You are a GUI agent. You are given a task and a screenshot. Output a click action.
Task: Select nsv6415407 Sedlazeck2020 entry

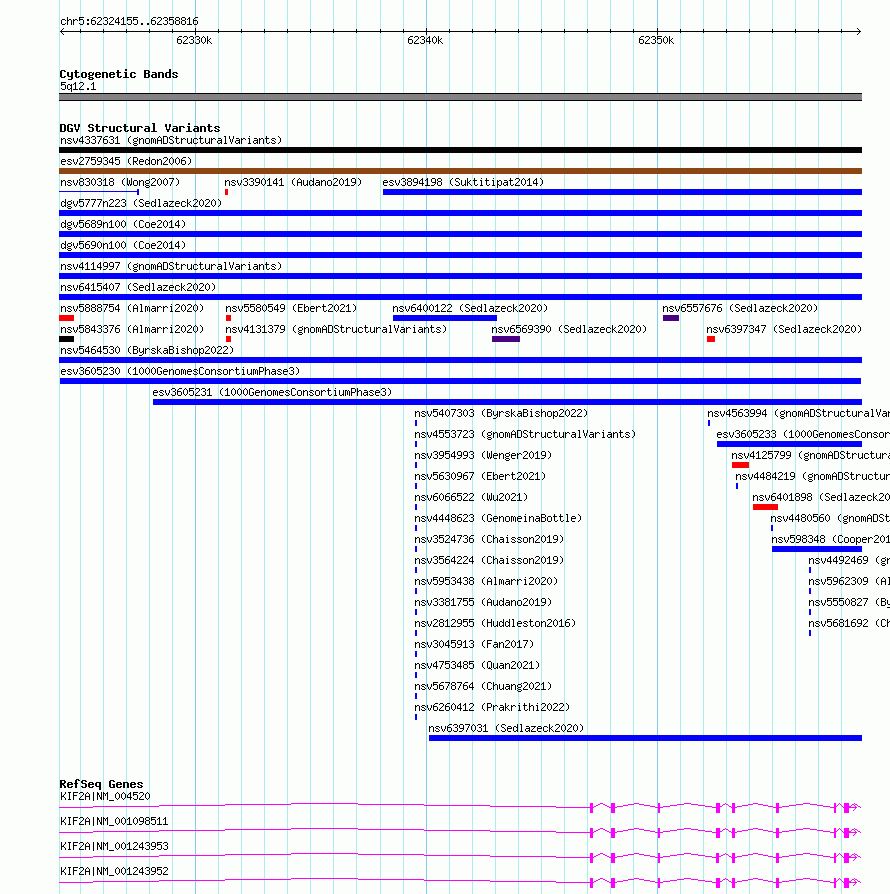(x=138, y=287)
